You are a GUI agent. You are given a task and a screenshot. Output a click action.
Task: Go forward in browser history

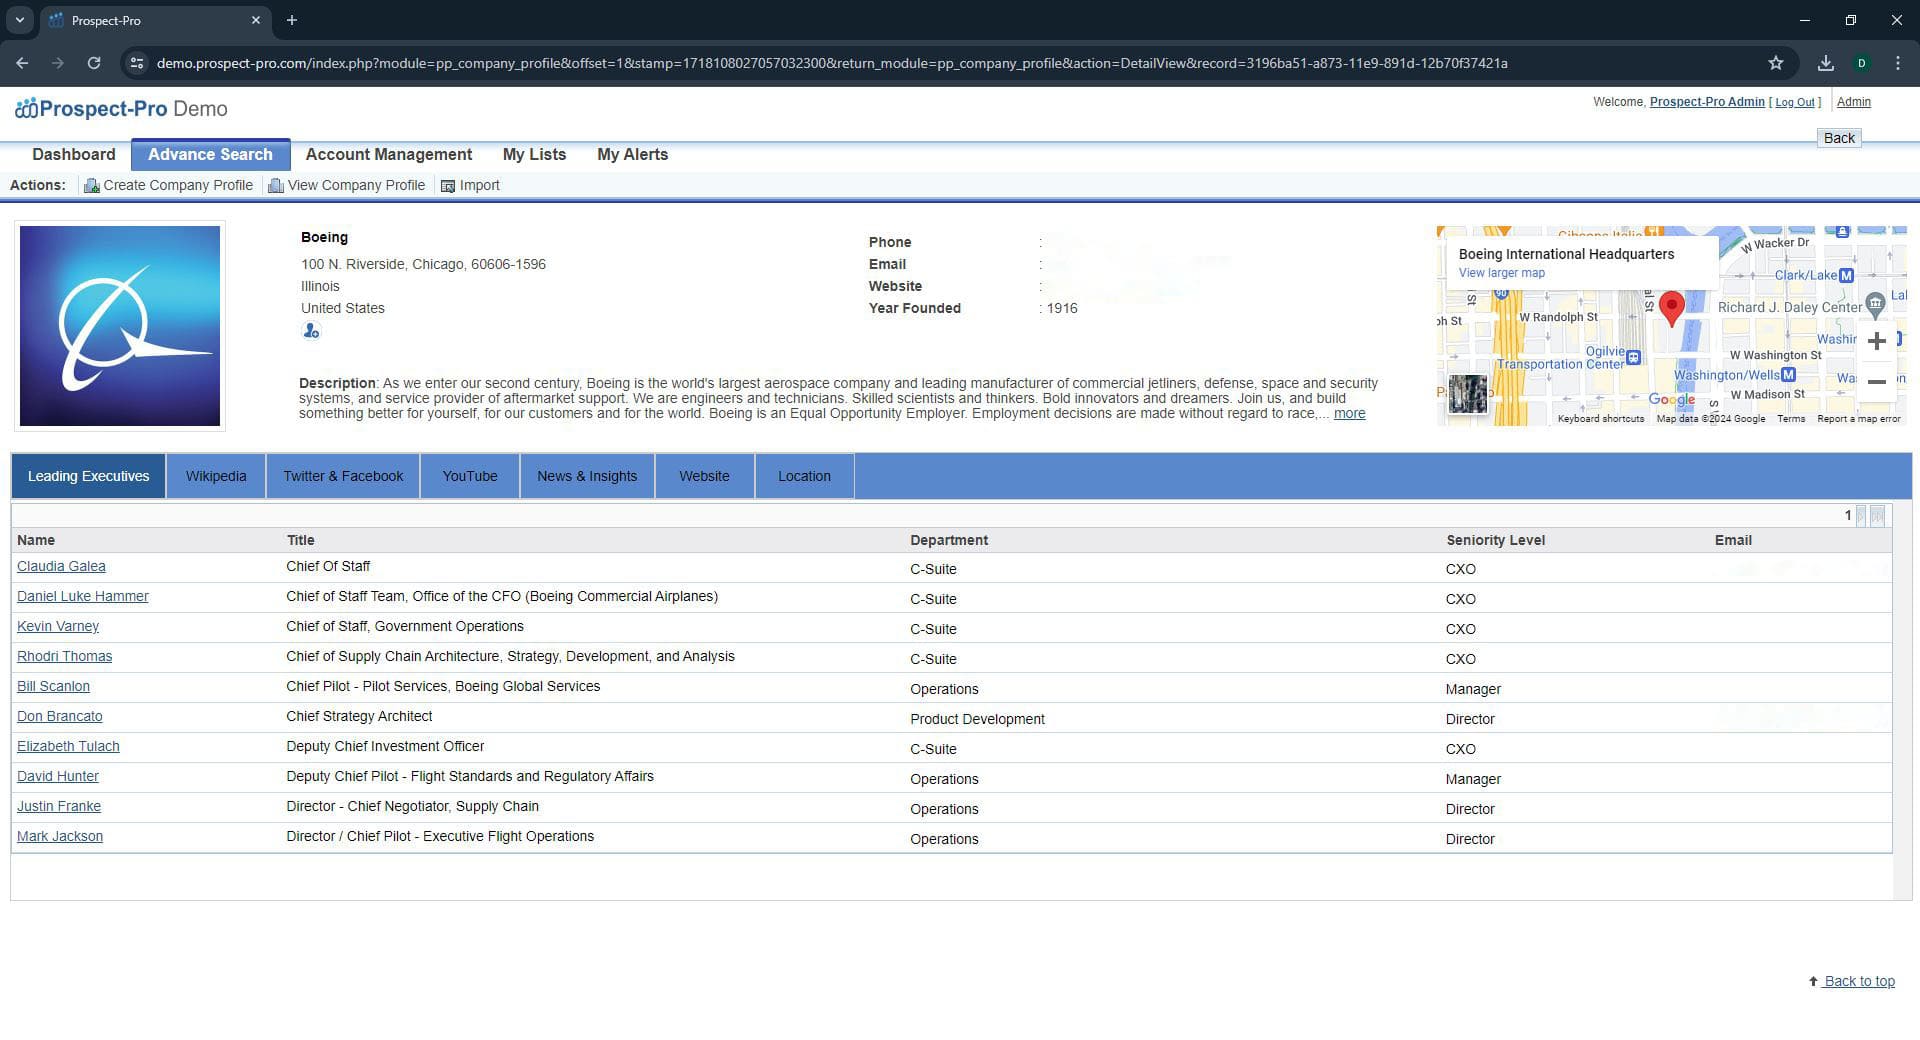coord(58,63)
